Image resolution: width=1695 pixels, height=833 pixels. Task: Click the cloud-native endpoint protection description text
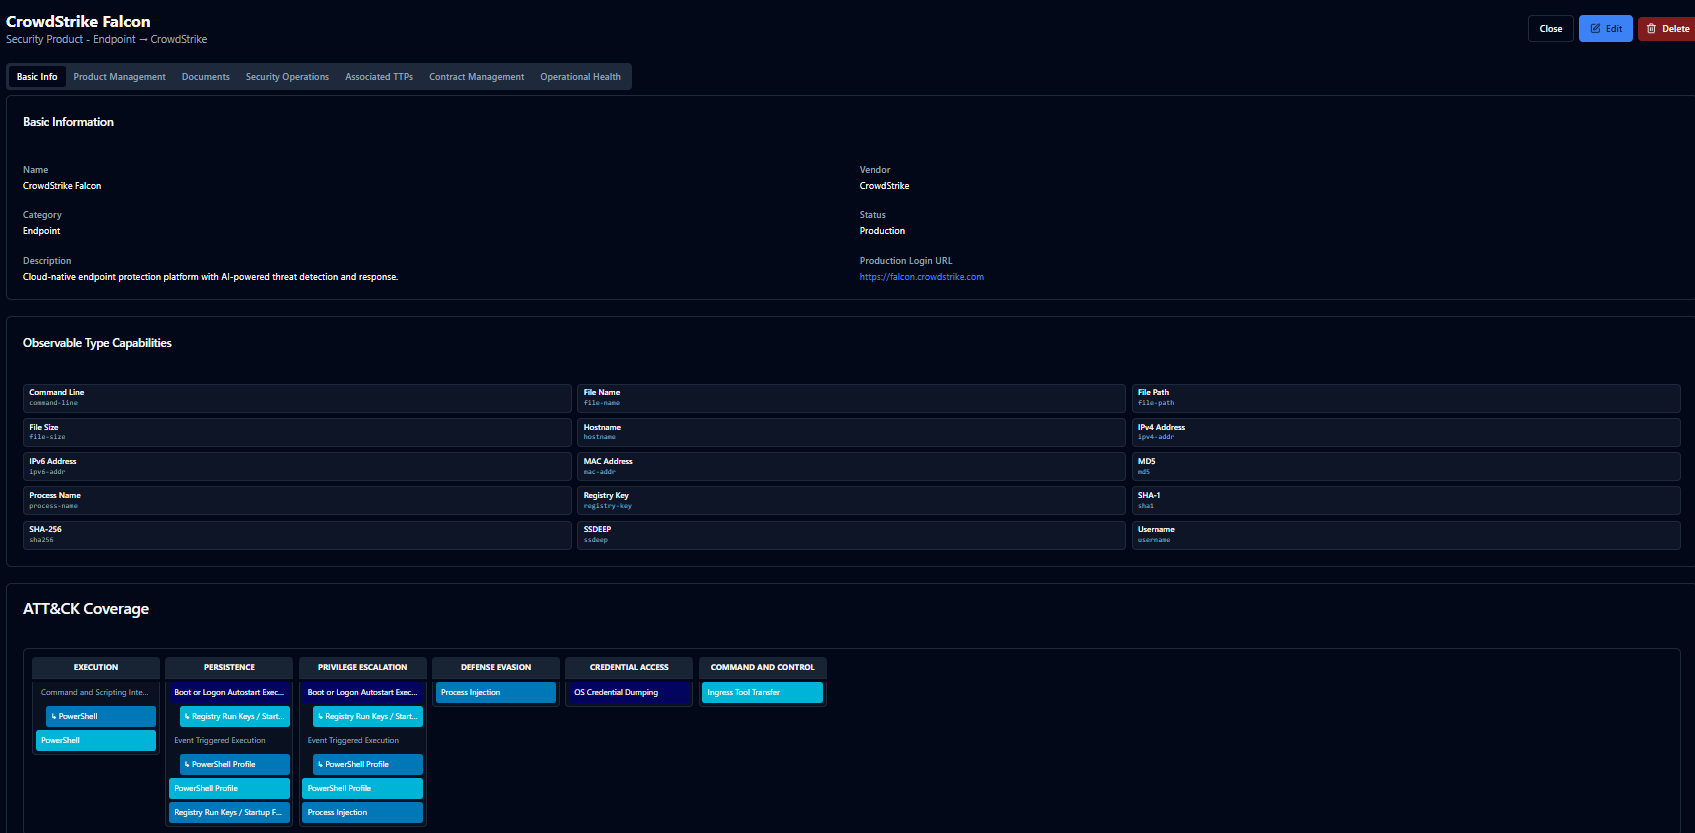click(x=210, y=277)
